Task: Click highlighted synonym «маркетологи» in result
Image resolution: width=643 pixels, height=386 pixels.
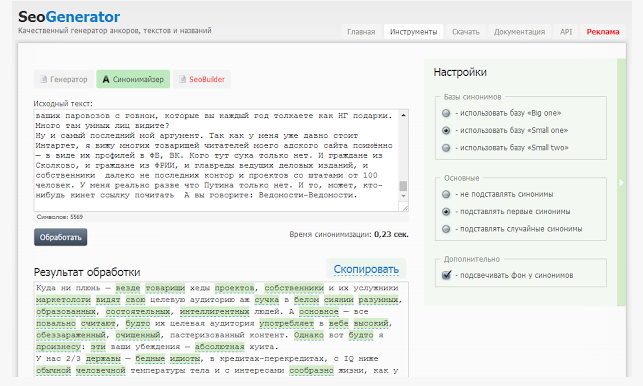Action: pyautogui.click(x=63, y=300)
